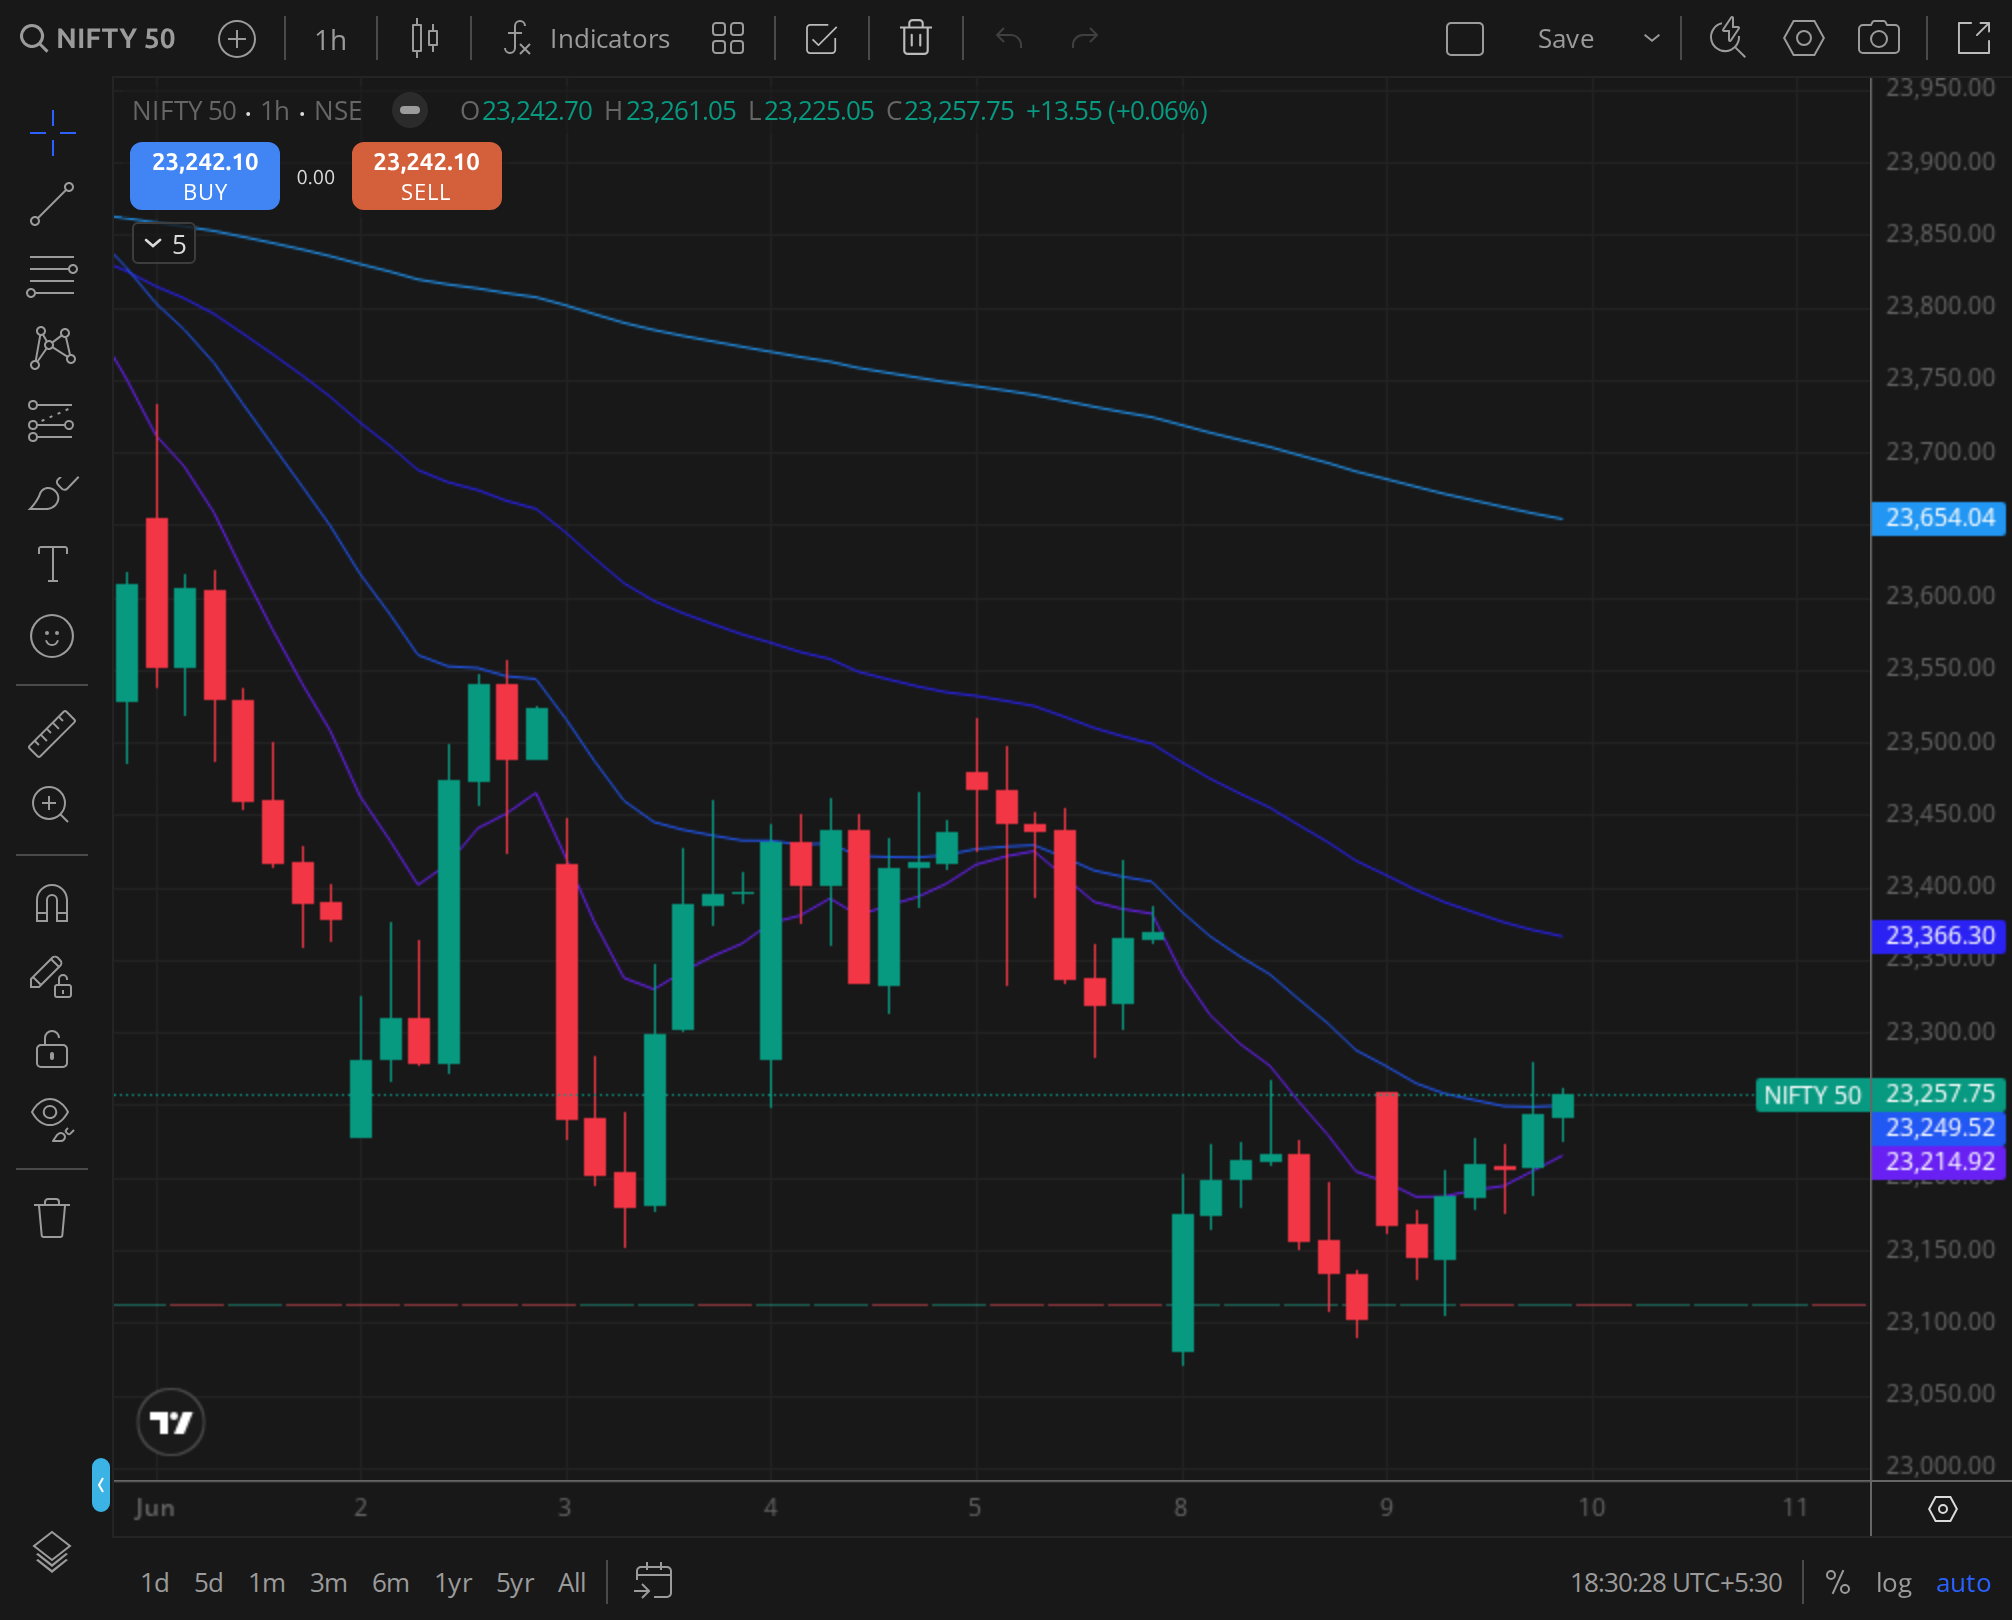Open price scale settings gear
This screenshot has height=1620, width=2012.
click(1942, 1509)
